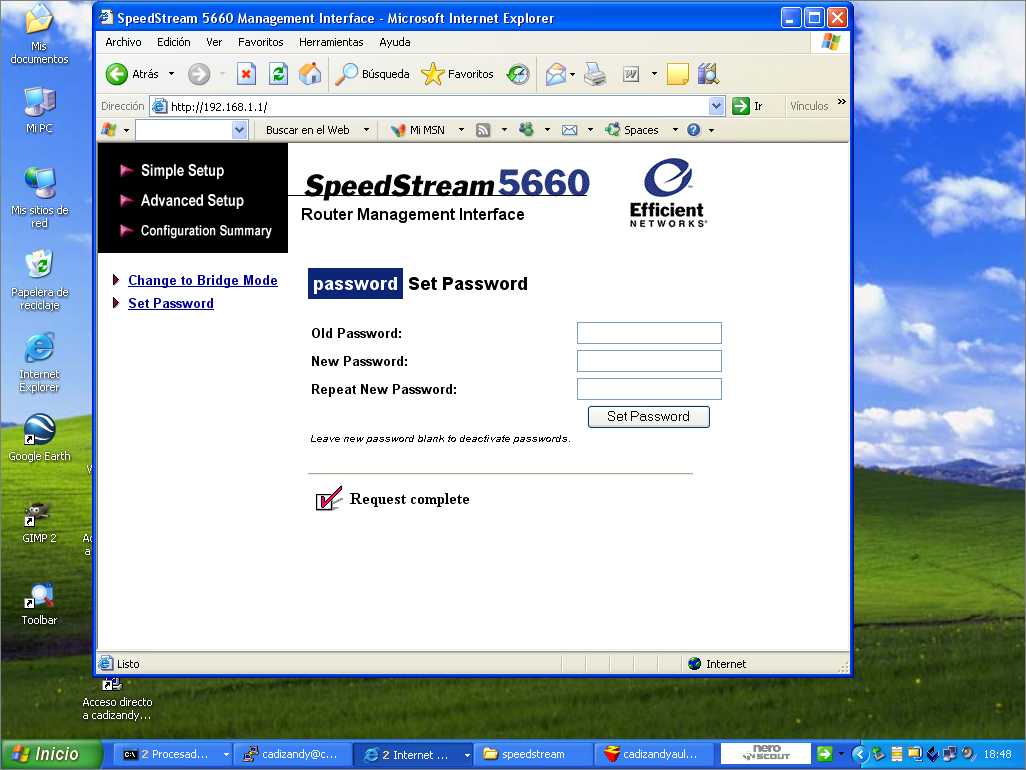
Task: Open the address bar dropdown arrow
Action: pos(716,106)
